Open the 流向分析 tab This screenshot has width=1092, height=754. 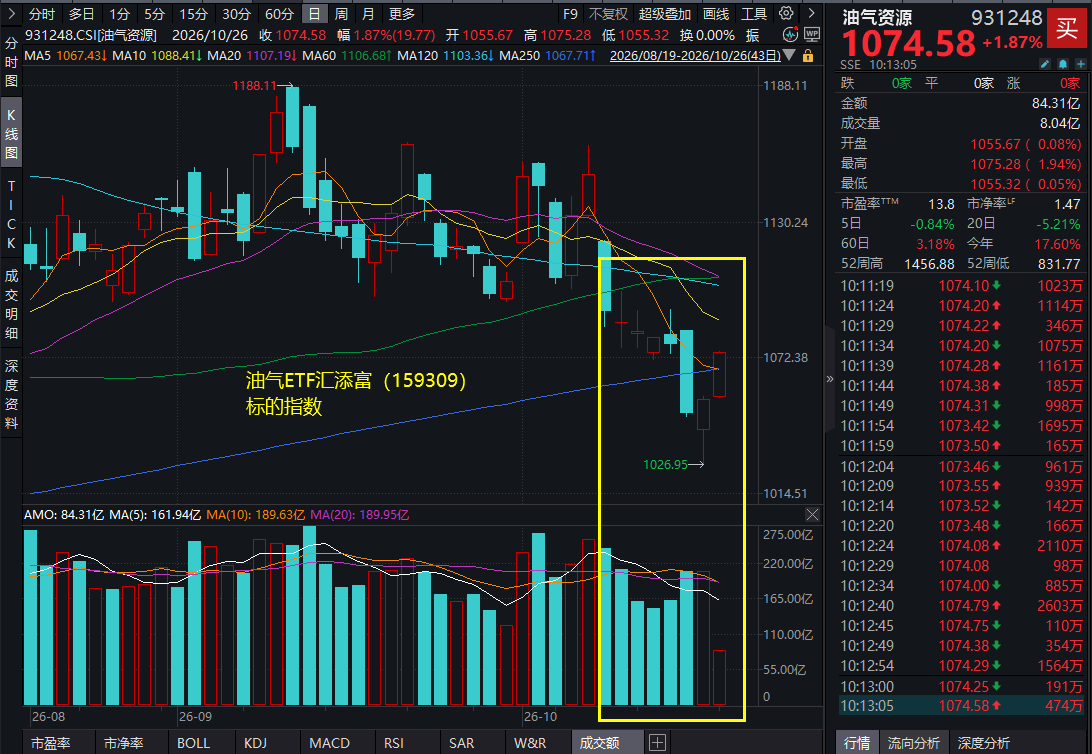[x=914, y=743]
